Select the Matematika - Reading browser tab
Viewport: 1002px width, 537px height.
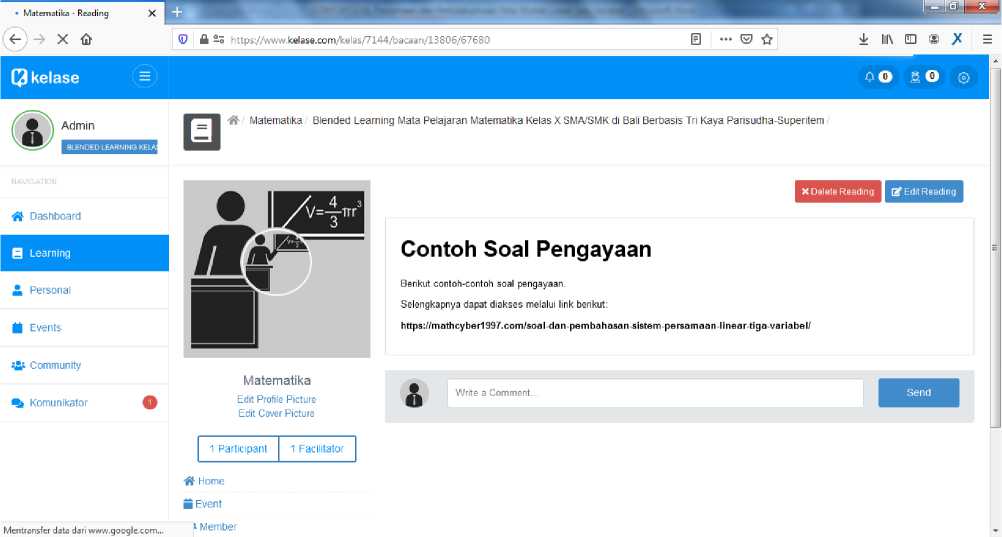tap(83, 13)
